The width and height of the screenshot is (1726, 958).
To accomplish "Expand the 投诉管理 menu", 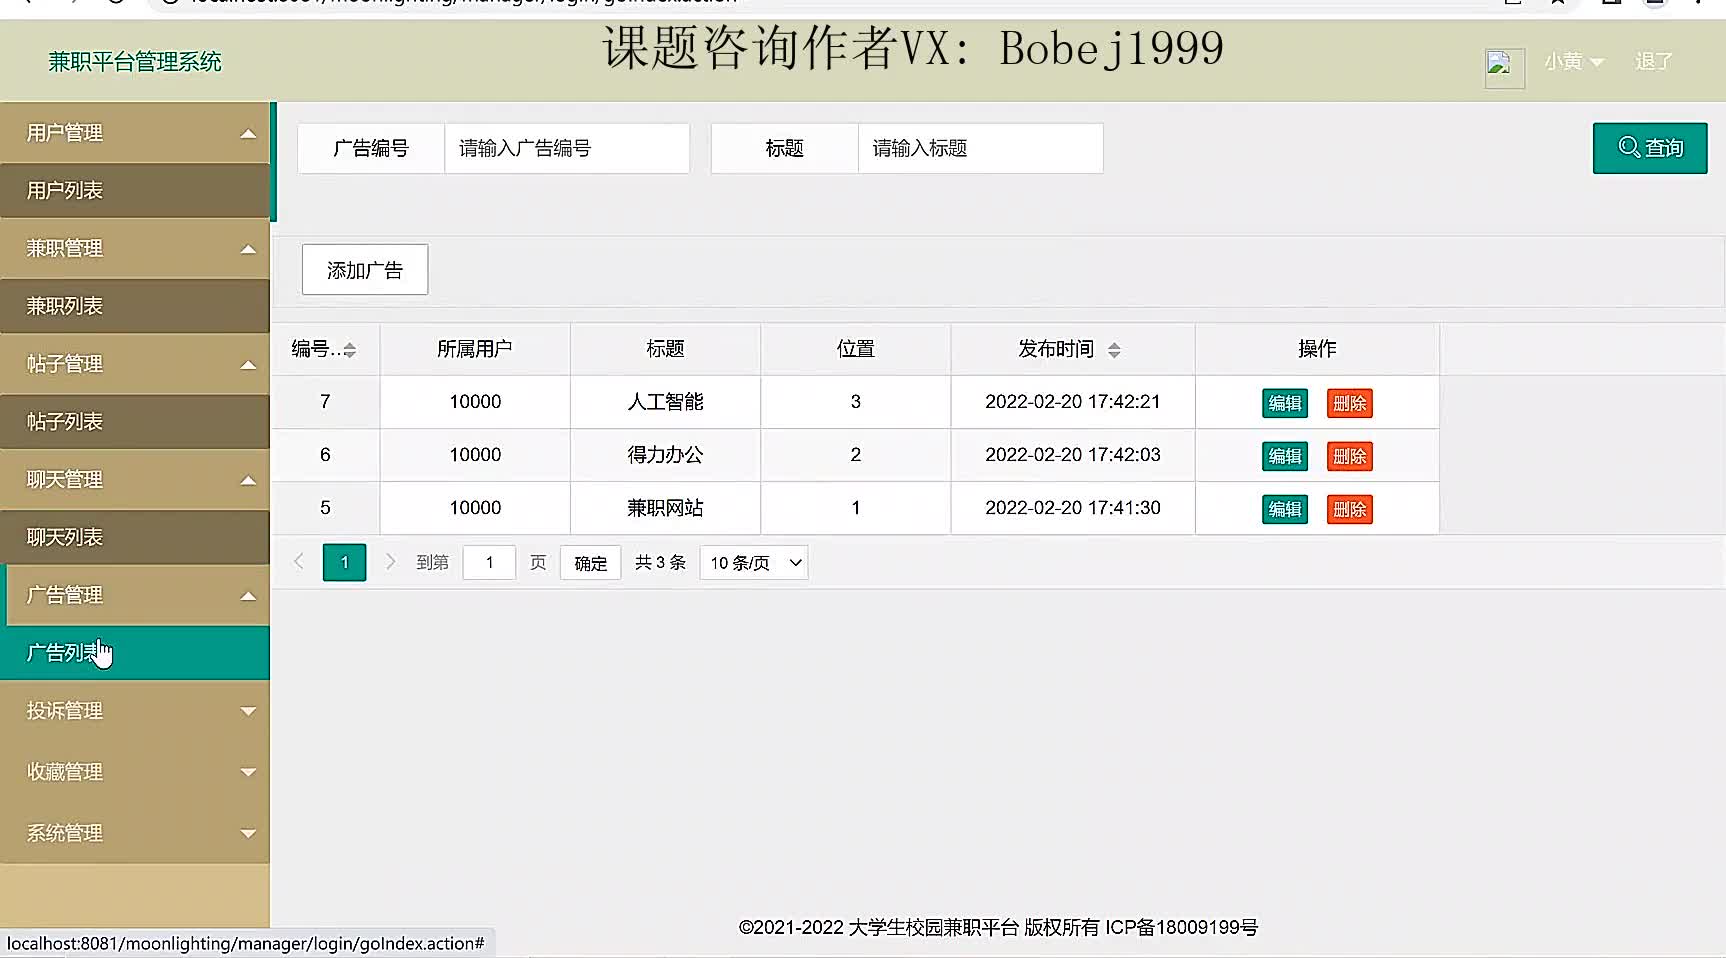I will point(135,711).
